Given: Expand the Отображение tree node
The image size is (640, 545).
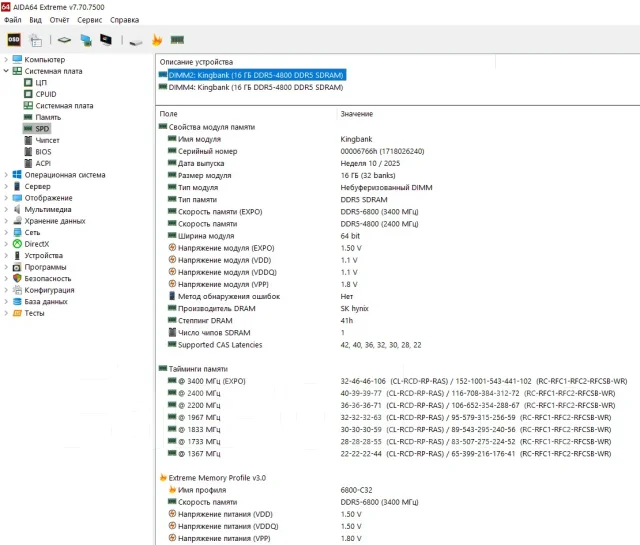Looking at the screenshot, I should (6, 198).
